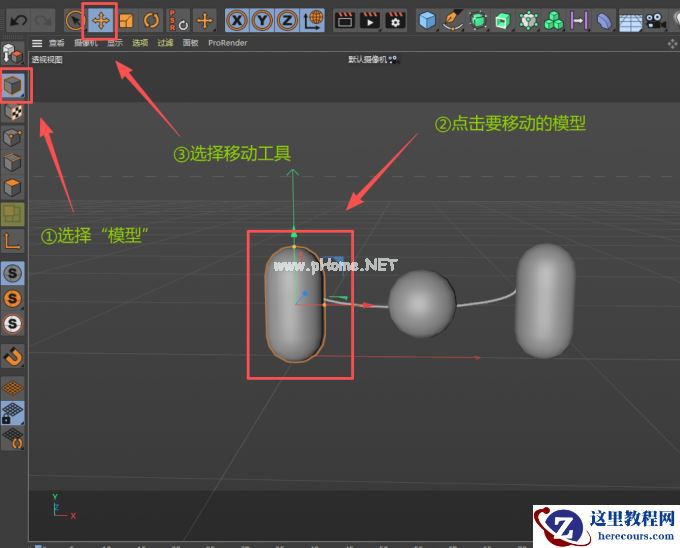Open the Edit Render Settings icon

tap(395, 20)
